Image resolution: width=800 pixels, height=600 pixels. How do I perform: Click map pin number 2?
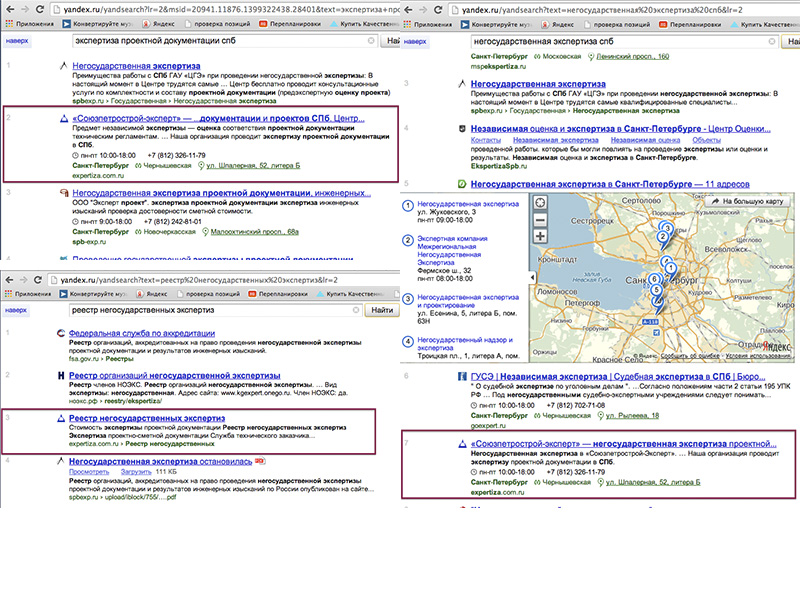[662, 237]
